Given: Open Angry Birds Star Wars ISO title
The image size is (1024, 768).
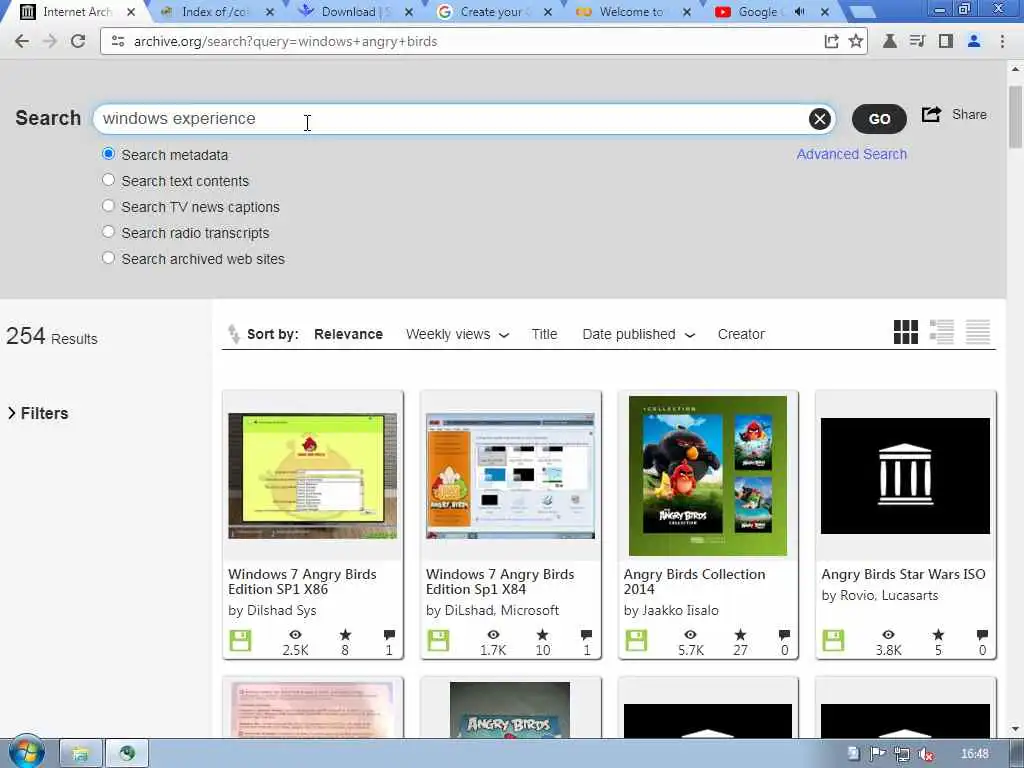Looking at the screenshot, I should (x=903, y=574).
